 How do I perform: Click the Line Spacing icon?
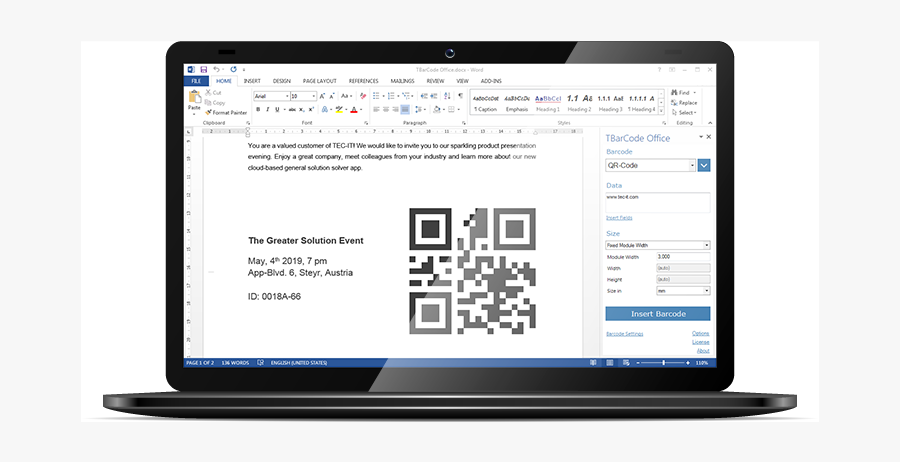click(418, 109)
